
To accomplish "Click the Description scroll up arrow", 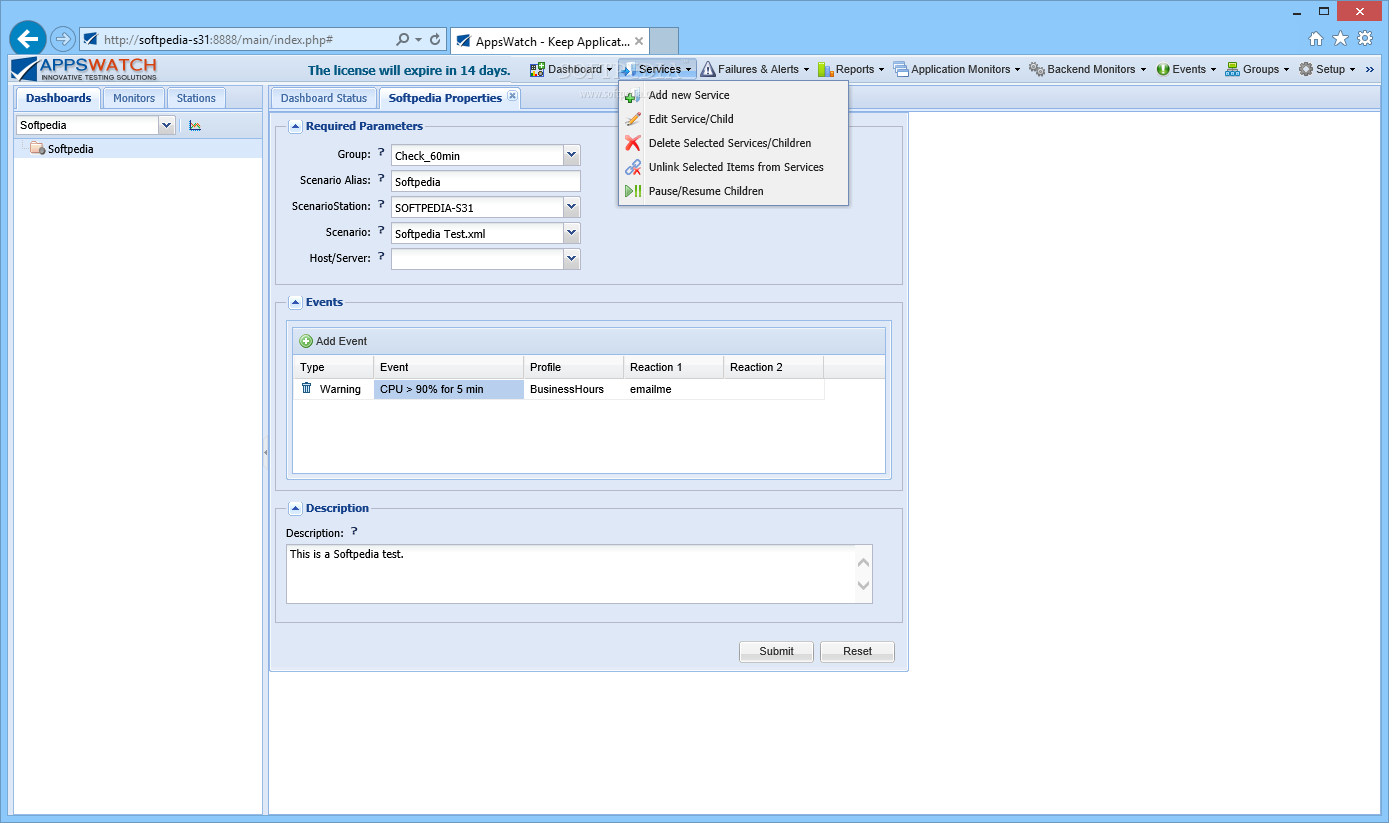I will point(864,562).
